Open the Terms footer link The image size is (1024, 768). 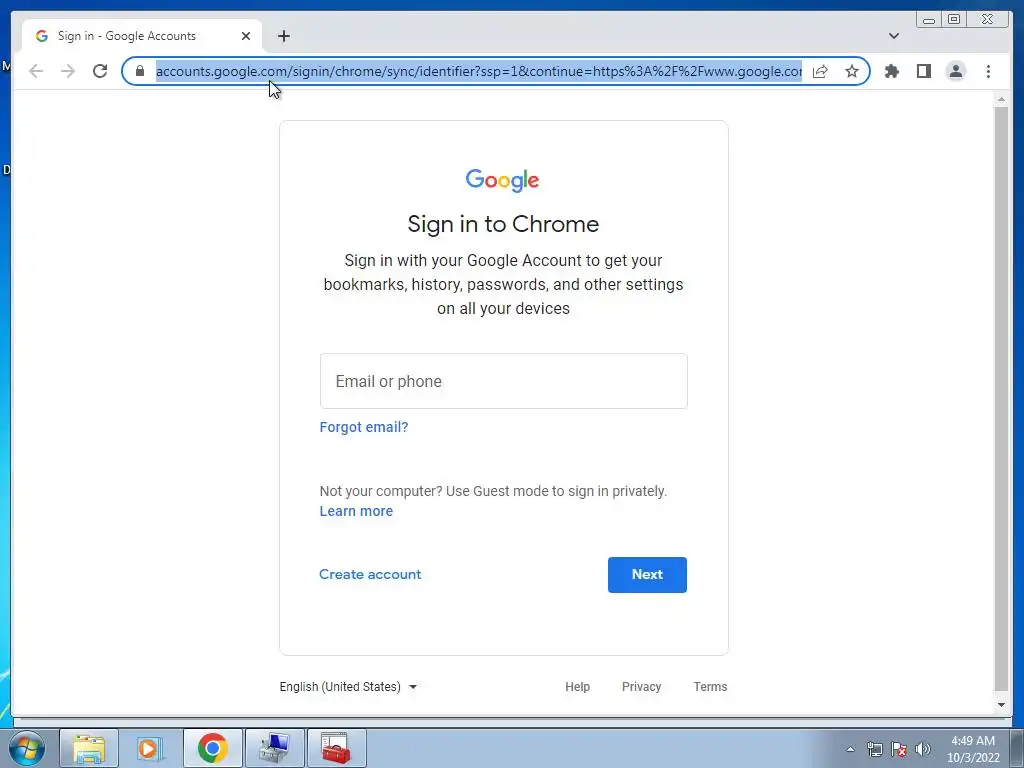pos(711,687)
